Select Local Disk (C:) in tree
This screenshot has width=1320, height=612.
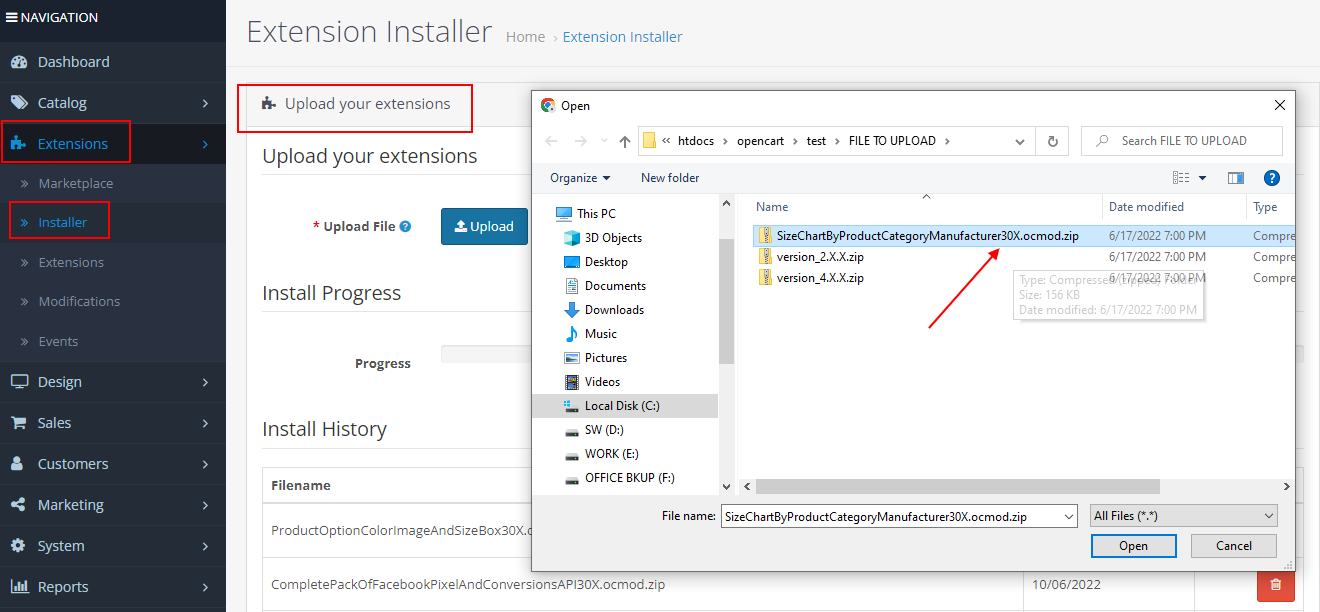pos(621,406)
